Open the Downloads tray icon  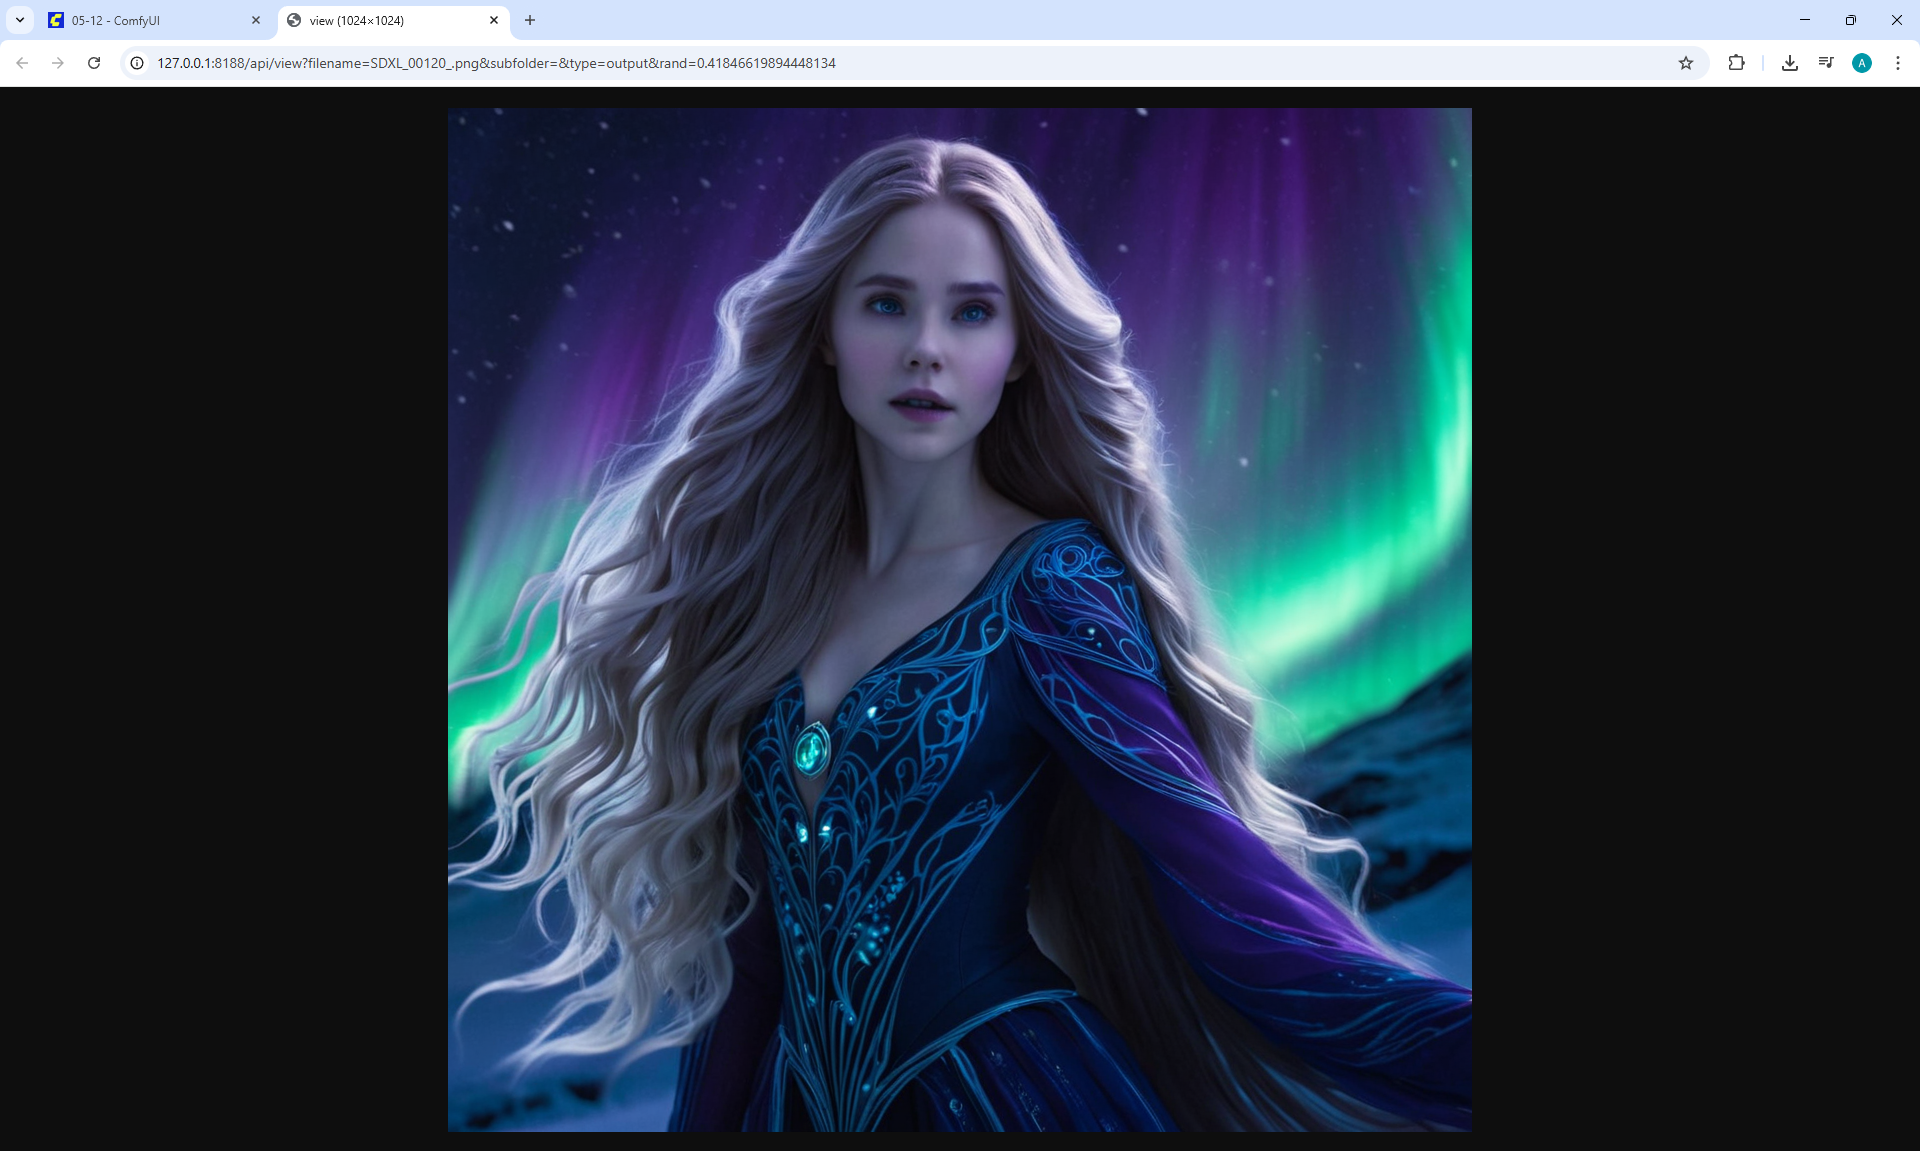(x=1790, y=63)
